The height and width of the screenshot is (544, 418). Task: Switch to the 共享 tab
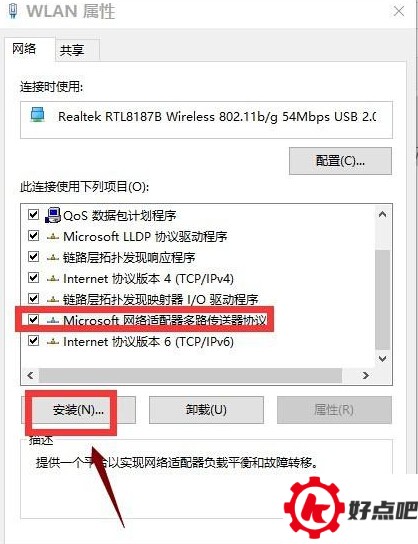[72, 51]
